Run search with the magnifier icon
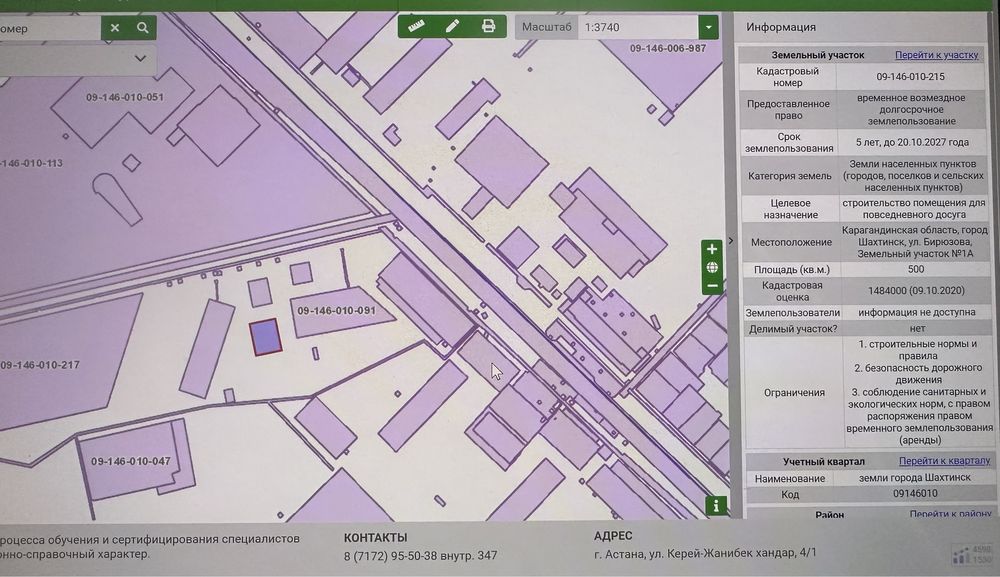Viewport: 1000px width, 577px height. pos(143,27)
